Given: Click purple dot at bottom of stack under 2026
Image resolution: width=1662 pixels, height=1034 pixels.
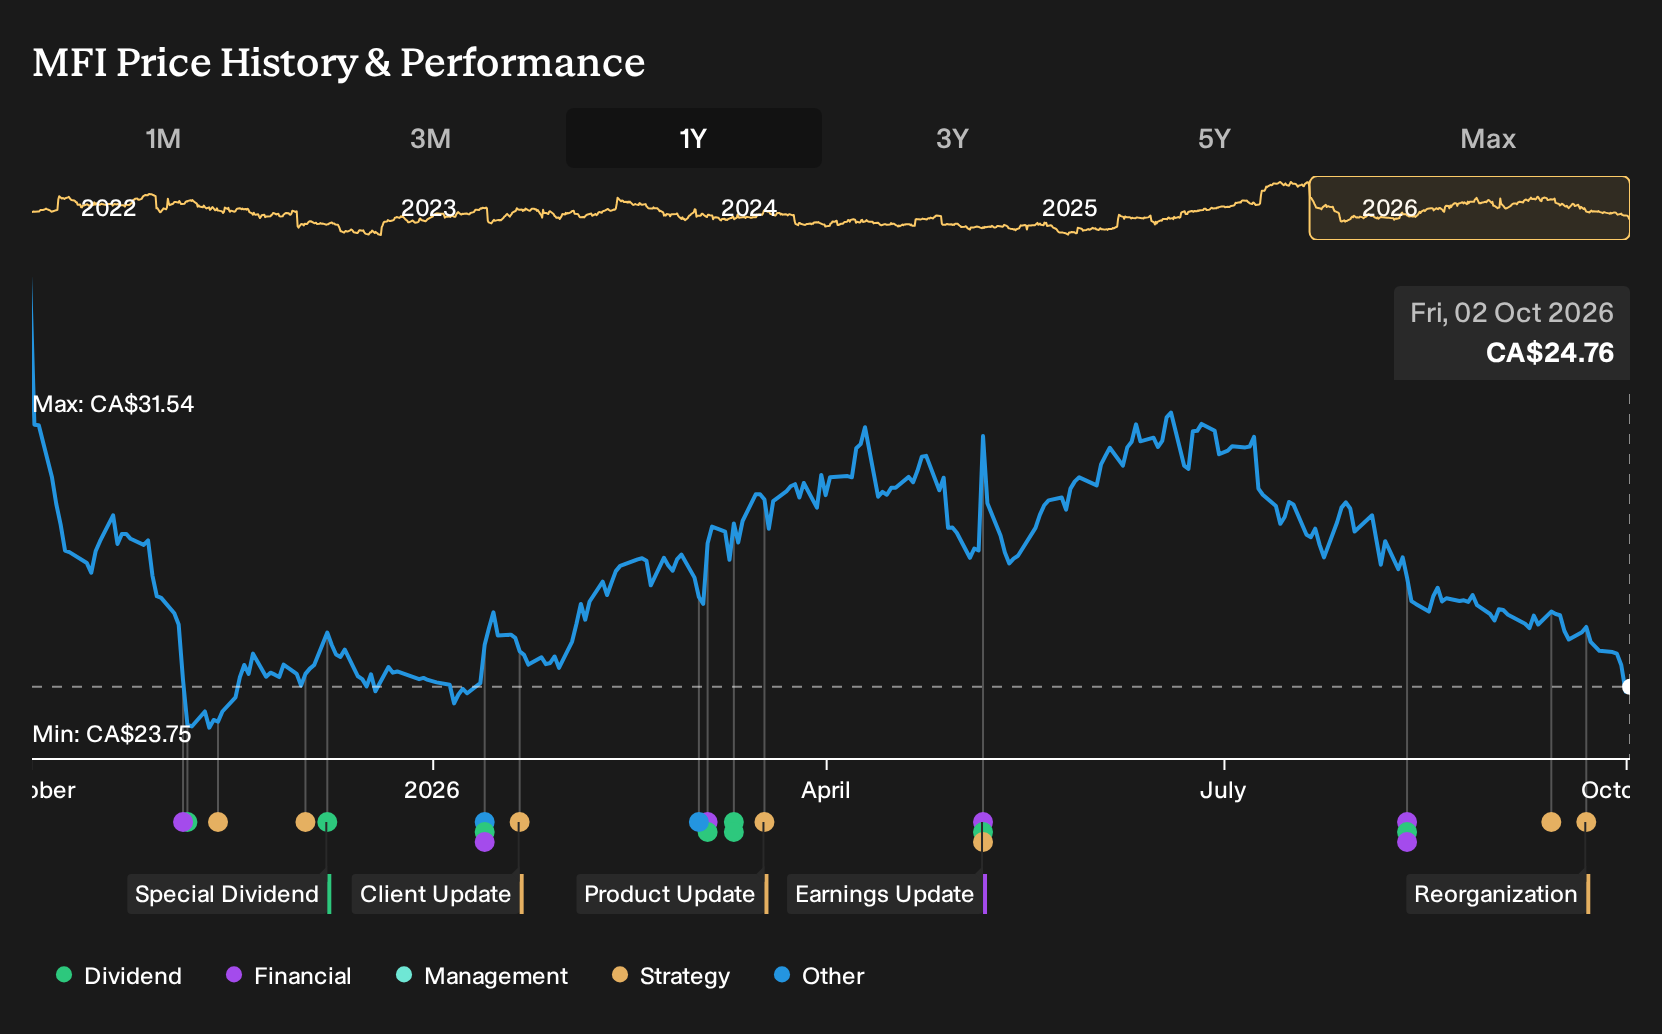Looking at the screenshot, I should tap(484, 842).
